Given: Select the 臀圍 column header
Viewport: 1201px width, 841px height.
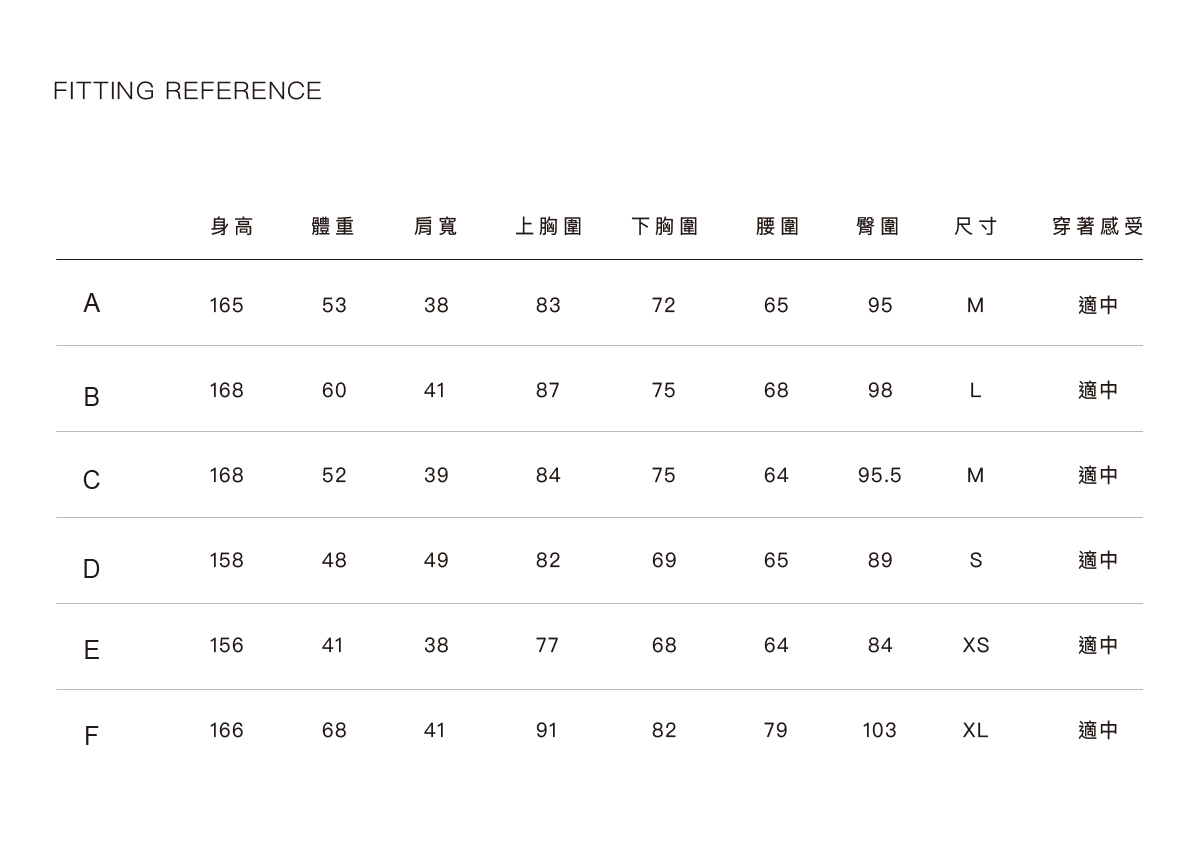Looking at the screenshot, I should tap(878, 227).
